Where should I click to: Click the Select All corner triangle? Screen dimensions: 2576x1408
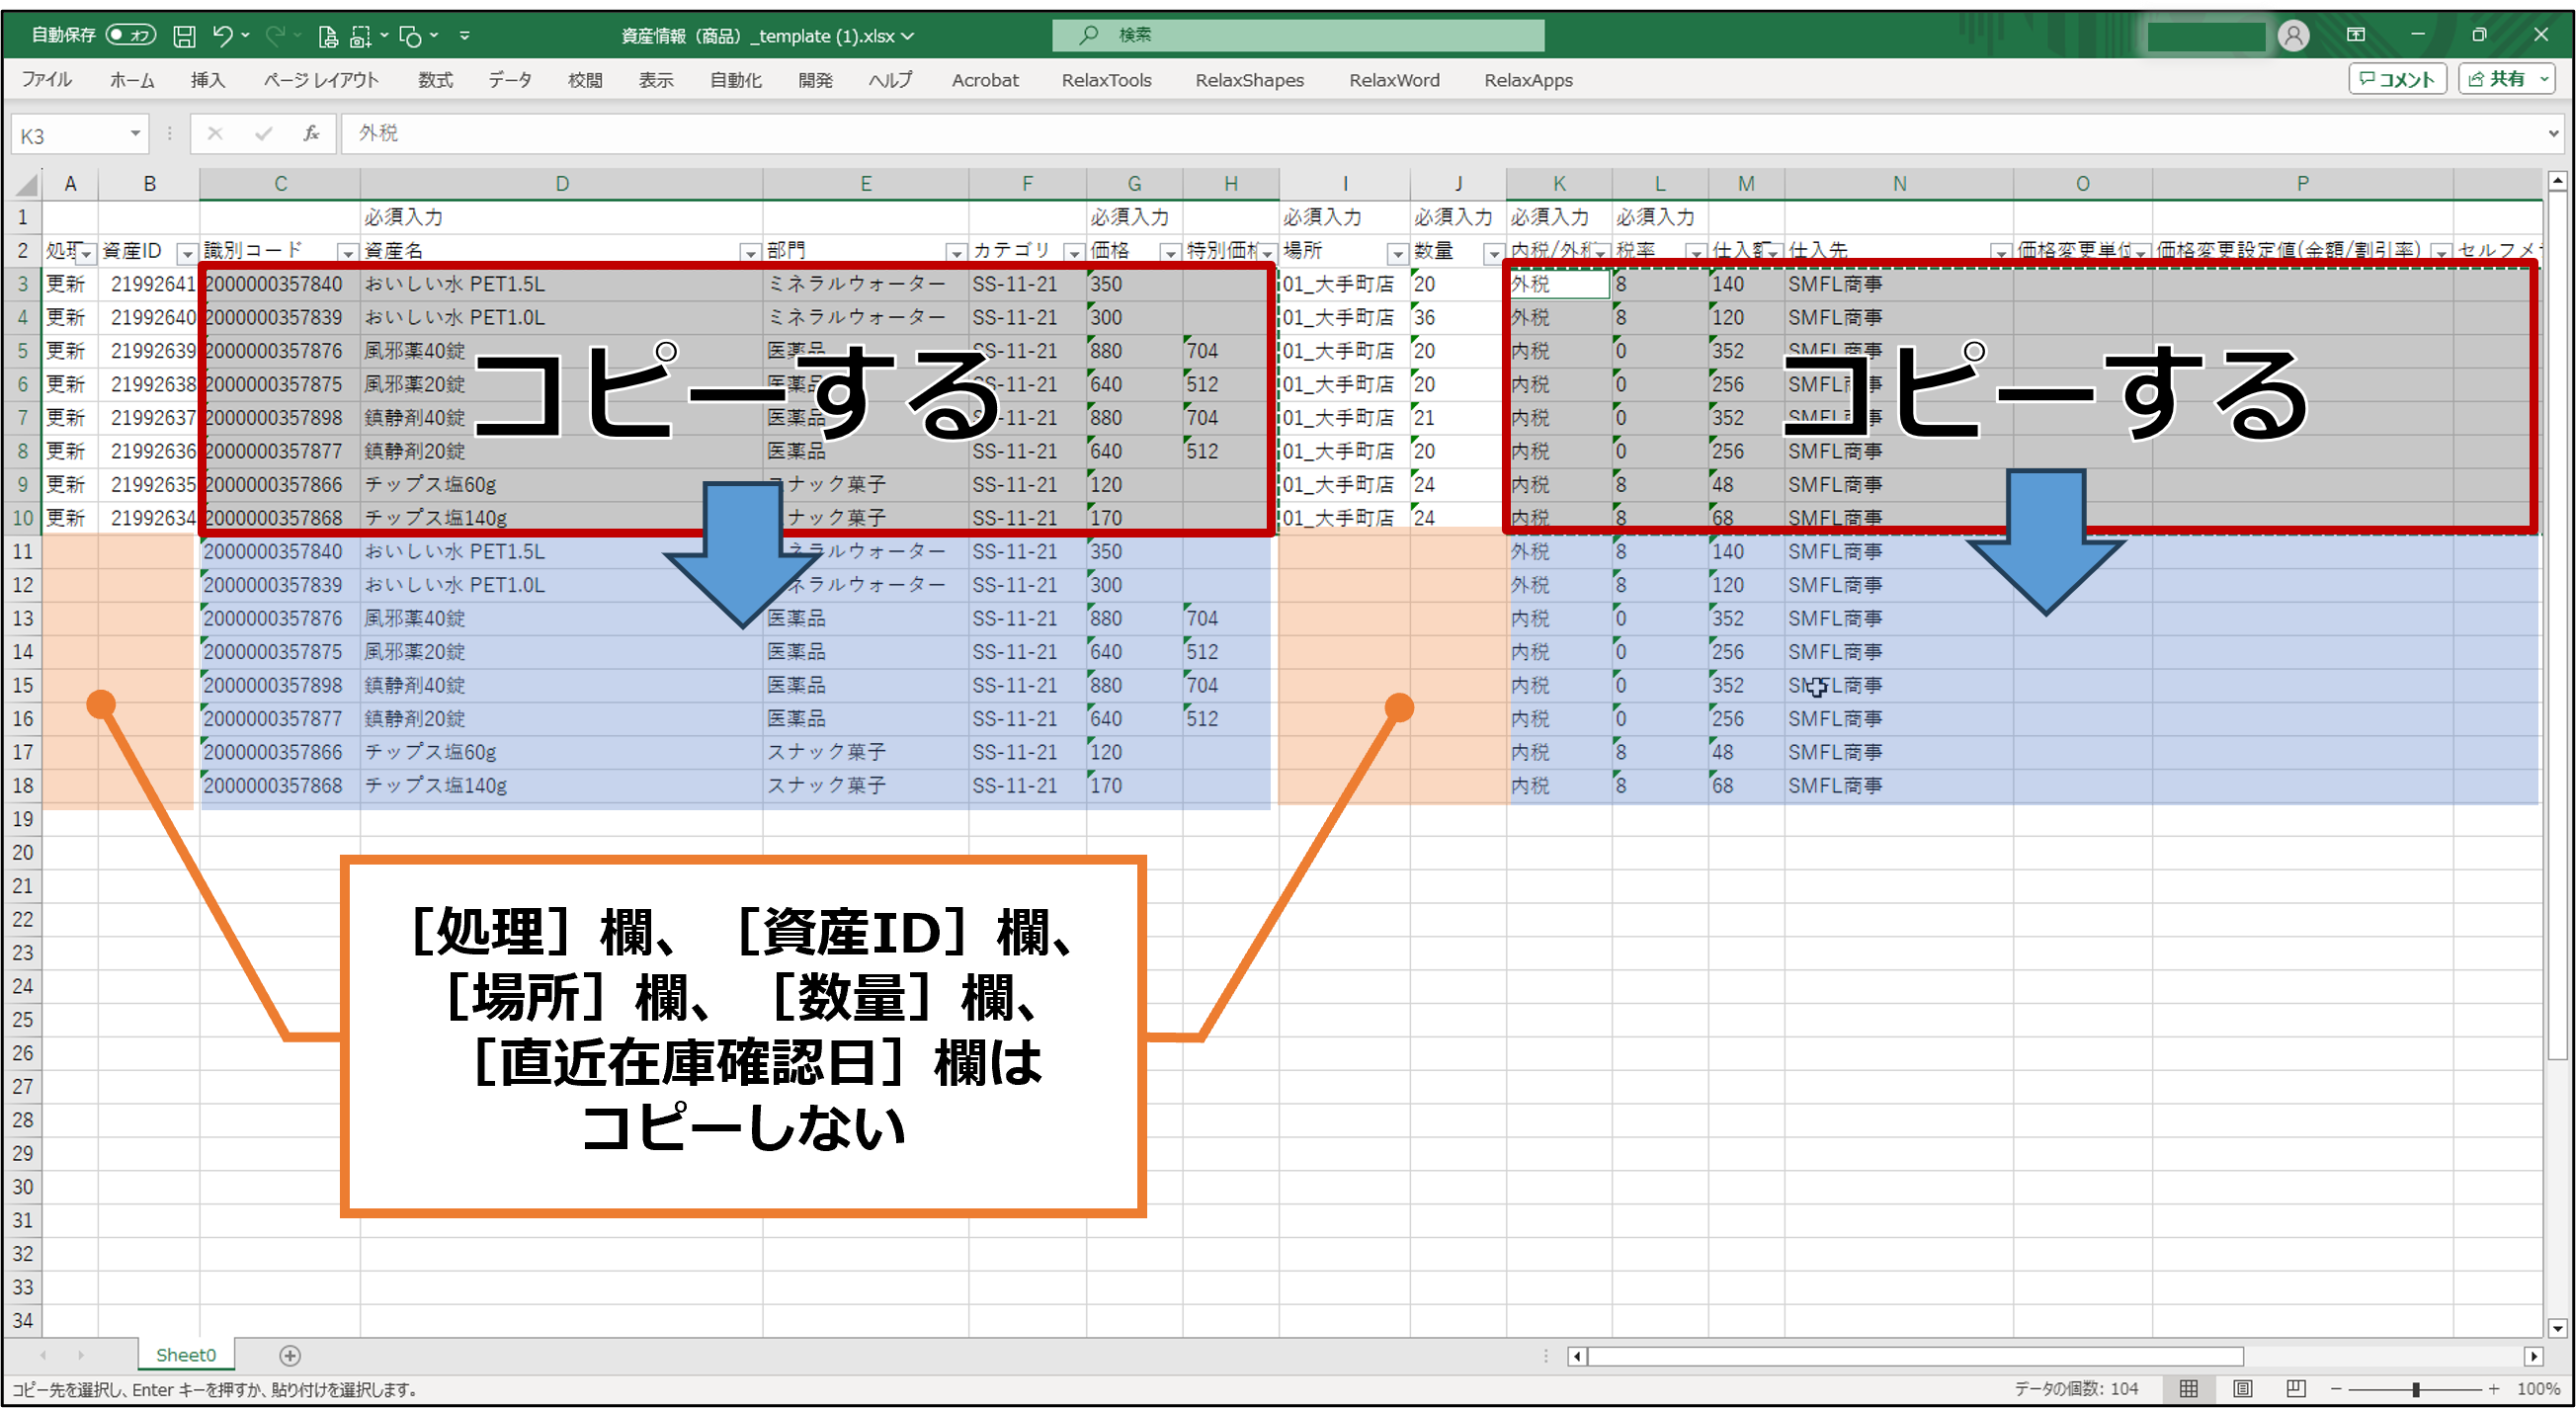(x=26, y=184)
